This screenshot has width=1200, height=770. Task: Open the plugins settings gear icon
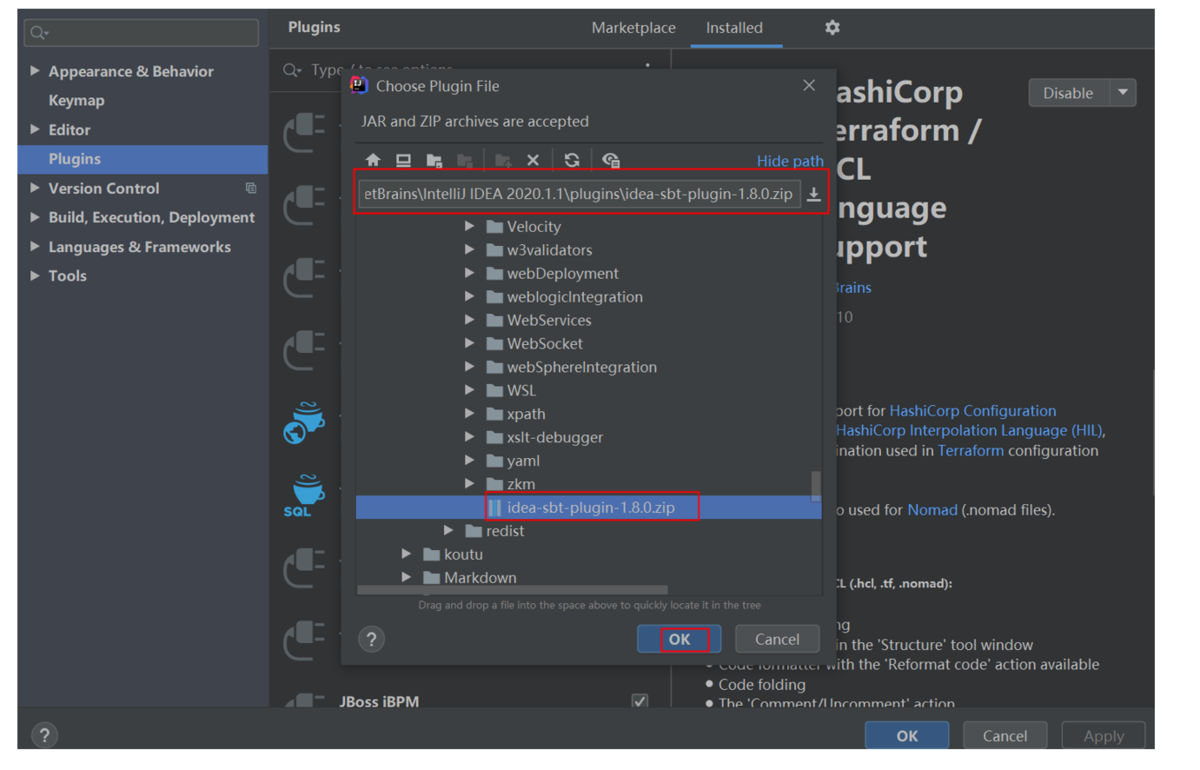pos(832,28)
